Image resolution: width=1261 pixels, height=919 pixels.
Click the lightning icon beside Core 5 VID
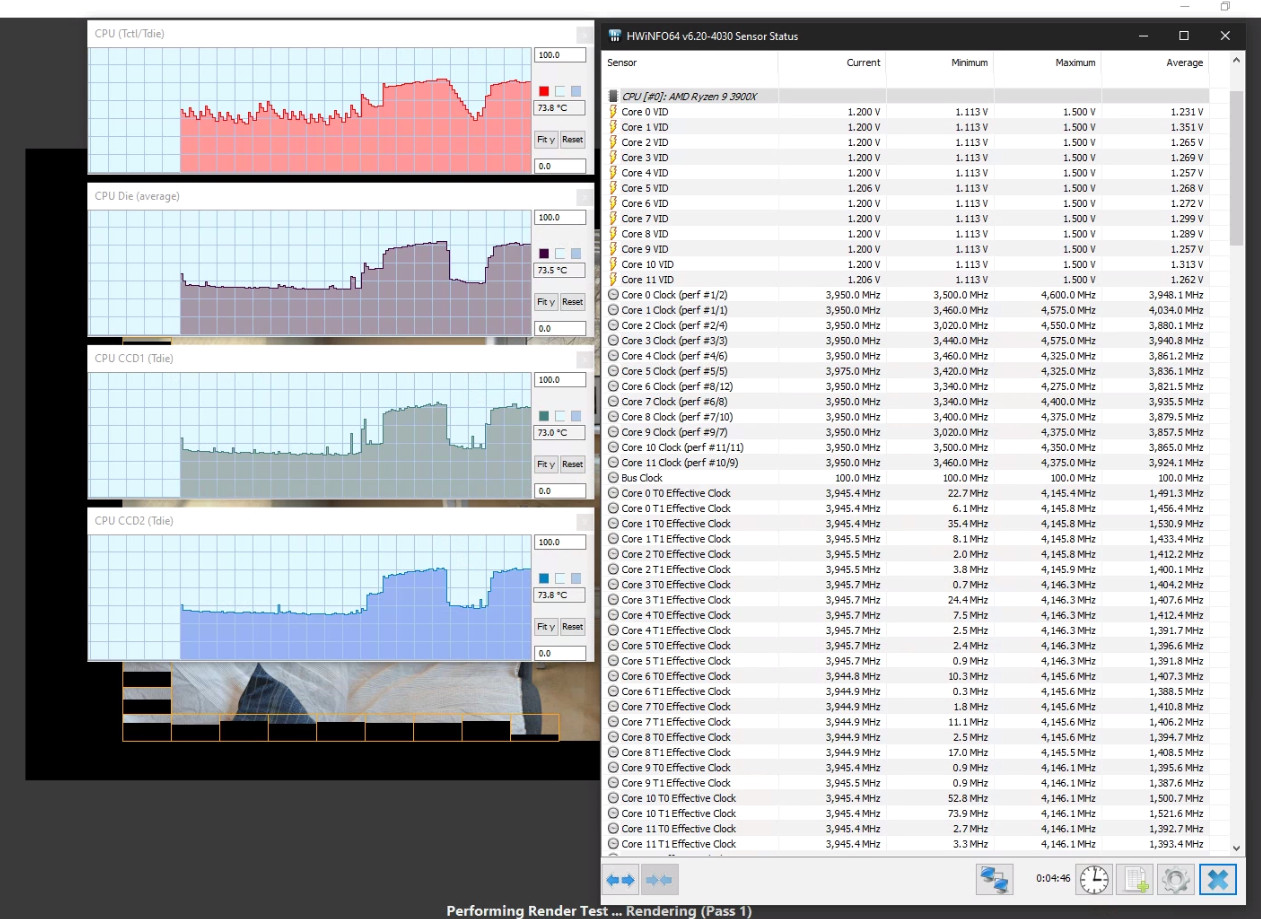point(613,188)
